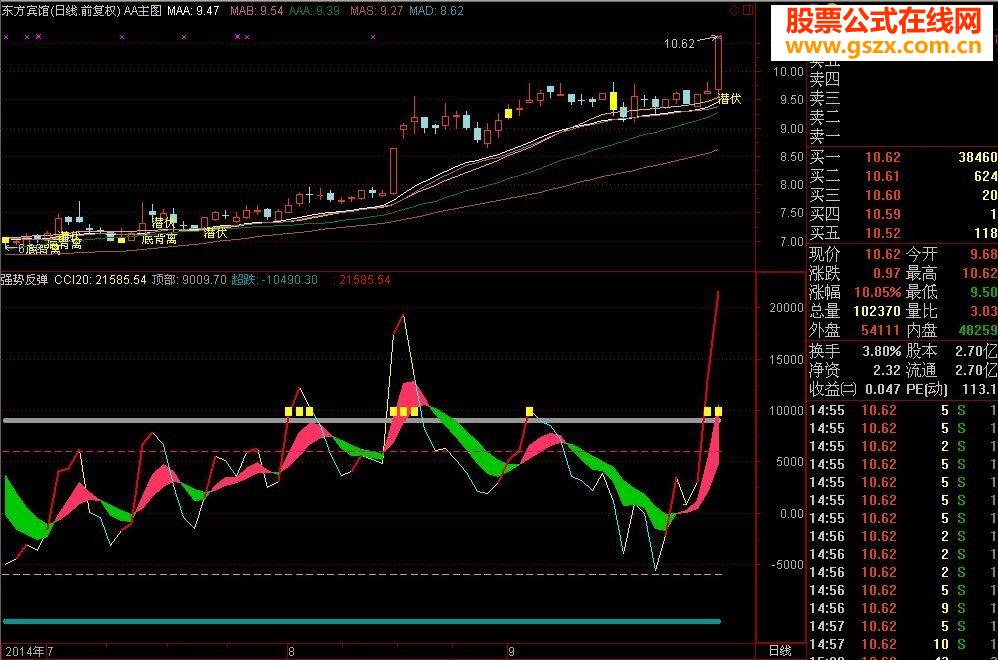Click the 净资 2.32 value
Viewport: 998px width, 660px height.
coord(887,370)
